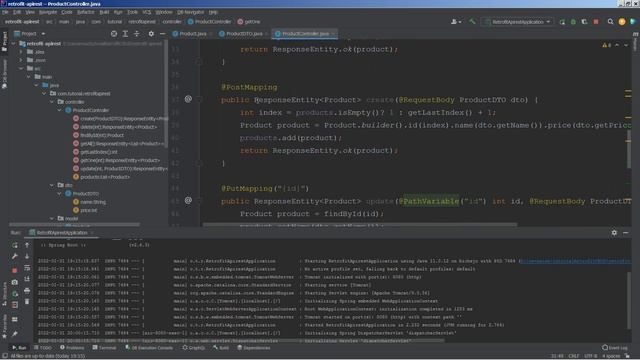
Task: Click the file path link in the console
Action: pos(575,261)
